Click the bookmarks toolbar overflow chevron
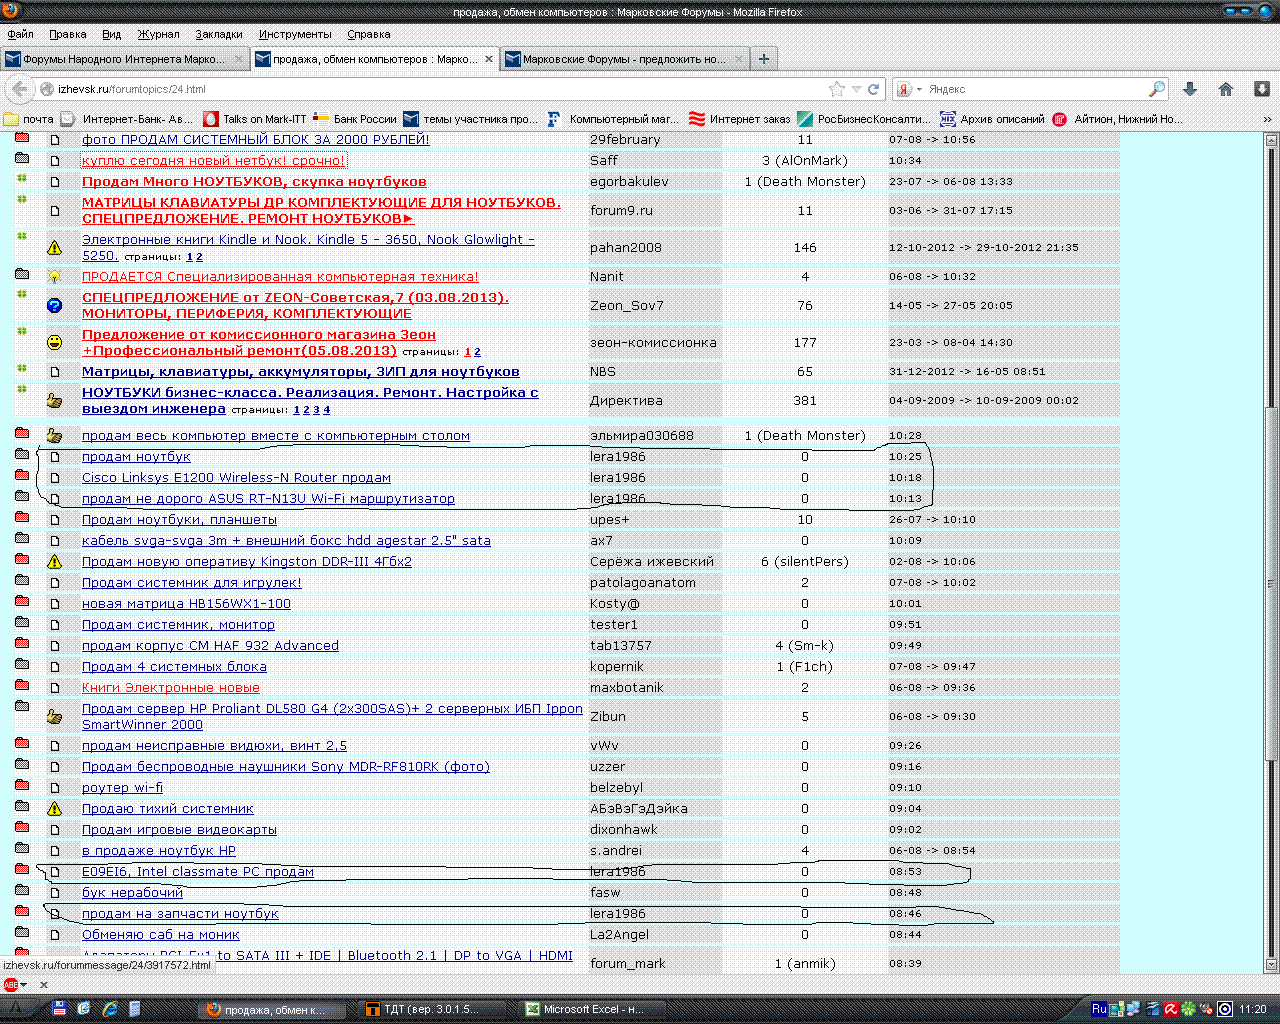Image resolution: width=1280 pixels, height=1024 pixels. (x=1268, y=119)
